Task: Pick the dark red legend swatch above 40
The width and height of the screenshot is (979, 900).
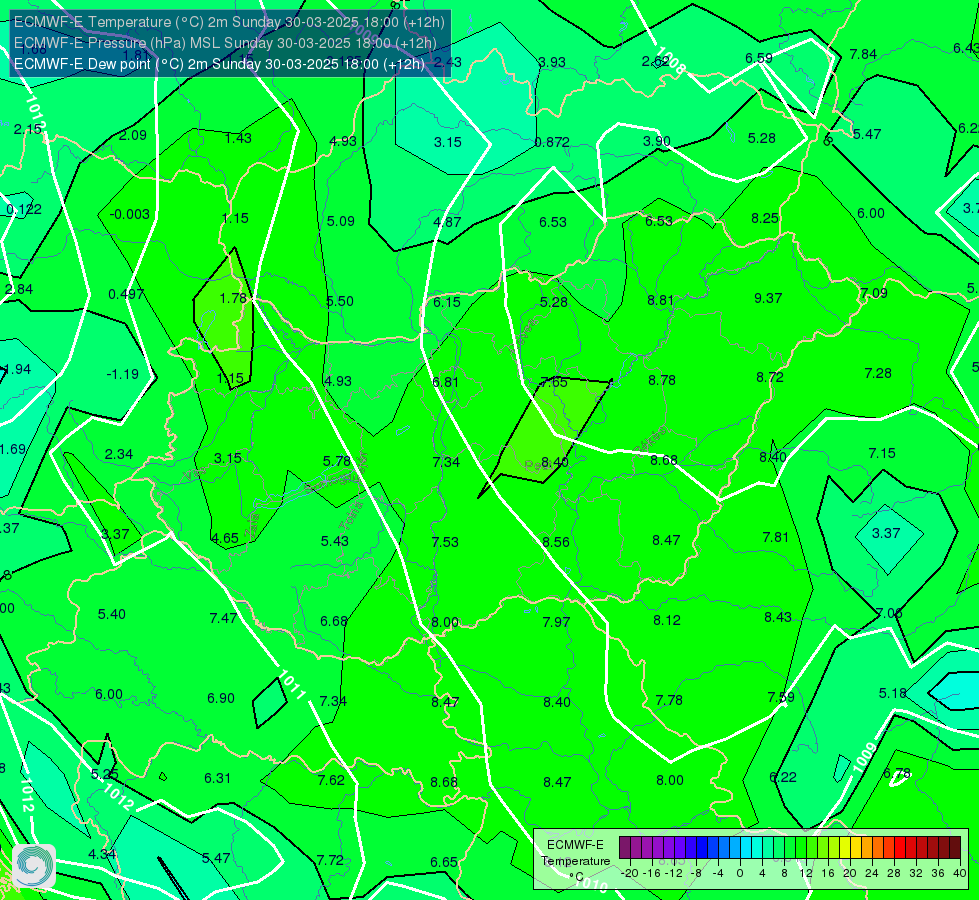Action: coord(955,848)
